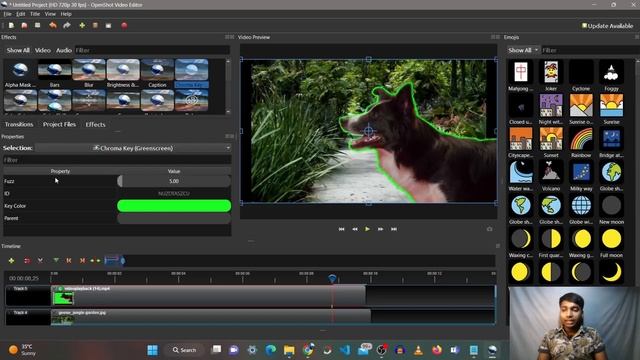The width and height of the screenshot is (640, 360).
Task: Open the Choose Profile toolbar icon
Action: pyautogui.click(x=95, y=25)
